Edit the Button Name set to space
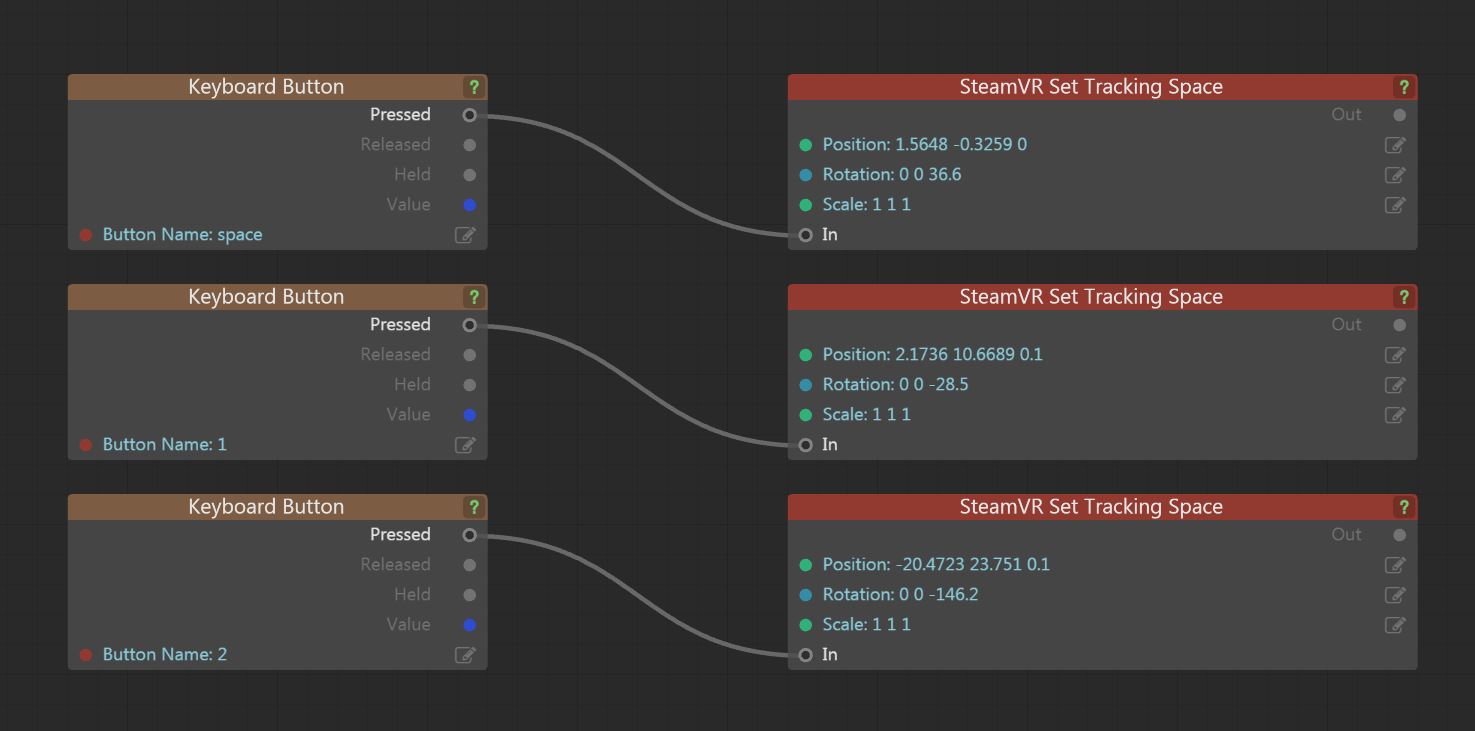Viewport: 1475px width, 731px height. pos(464,234)
